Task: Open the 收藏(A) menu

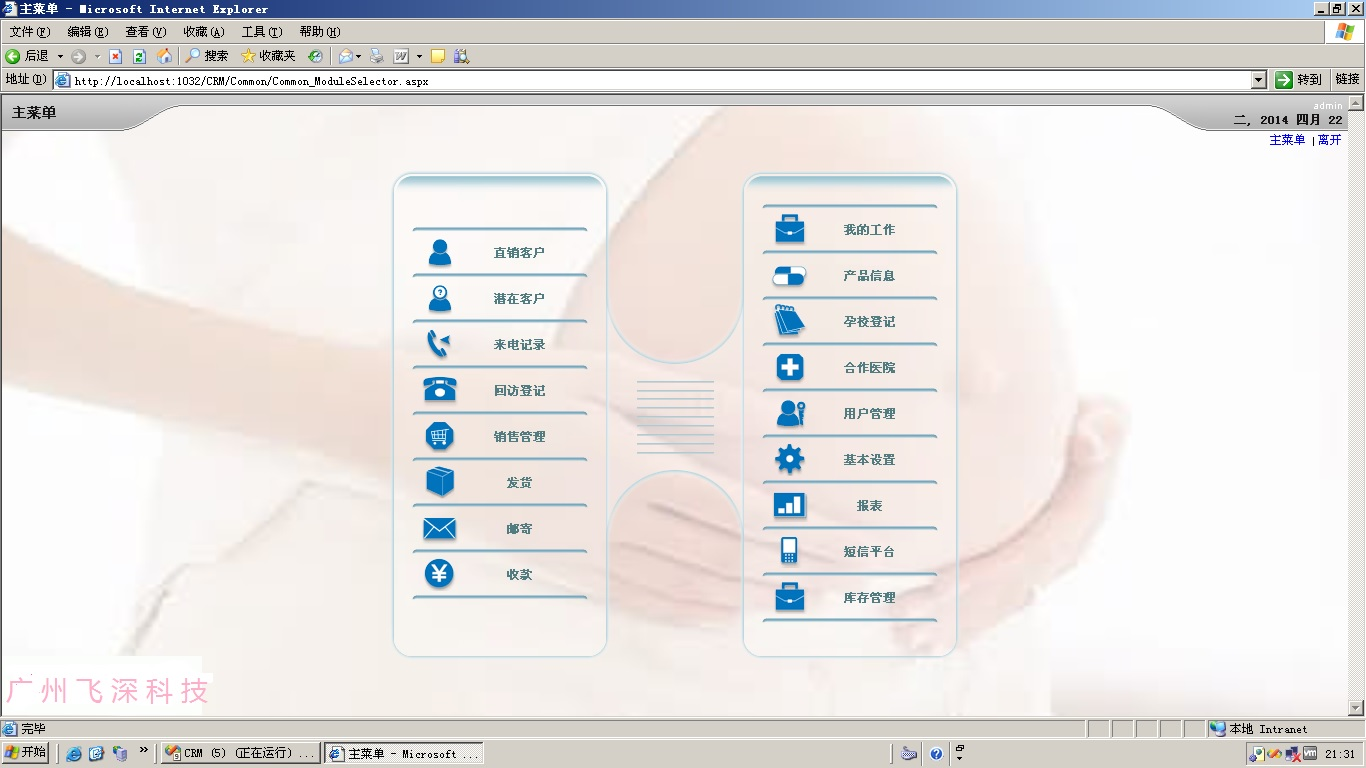Action: pos(203,32)
